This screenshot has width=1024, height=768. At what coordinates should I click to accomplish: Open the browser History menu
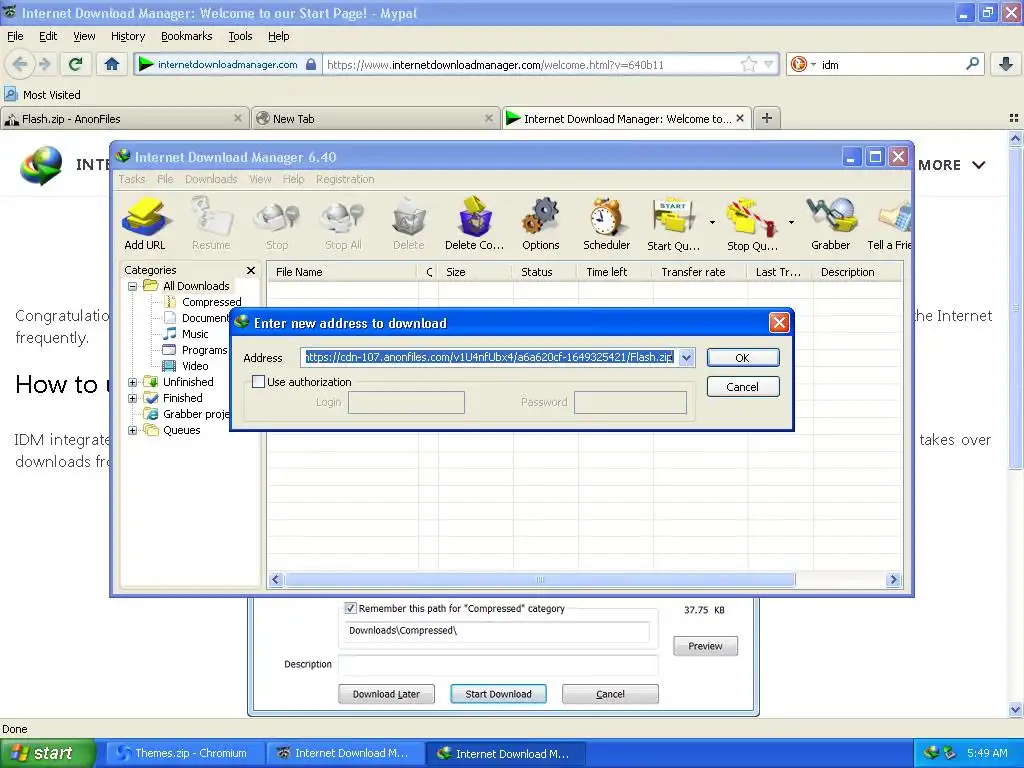coord(128,36)
